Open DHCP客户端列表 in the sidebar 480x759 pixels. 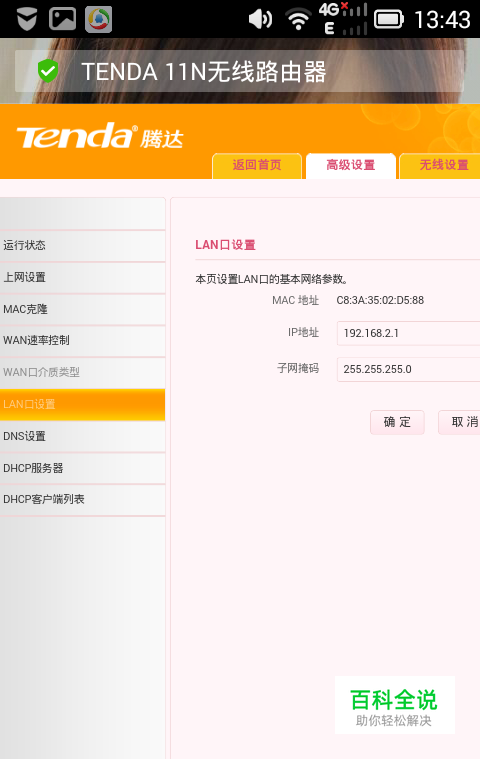click(x=82, y=499)
